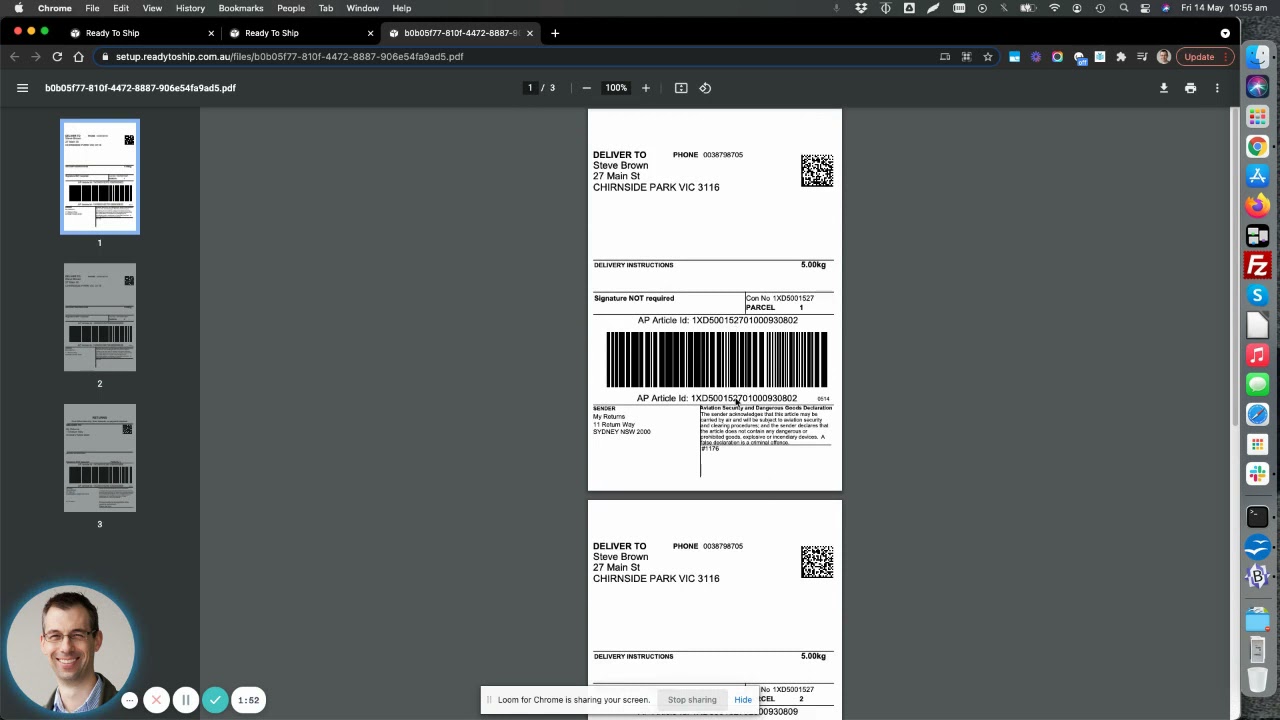Zoom out the PDF with minus
1280x720 pixels.
pyautogui.click(x=587, y=88)
